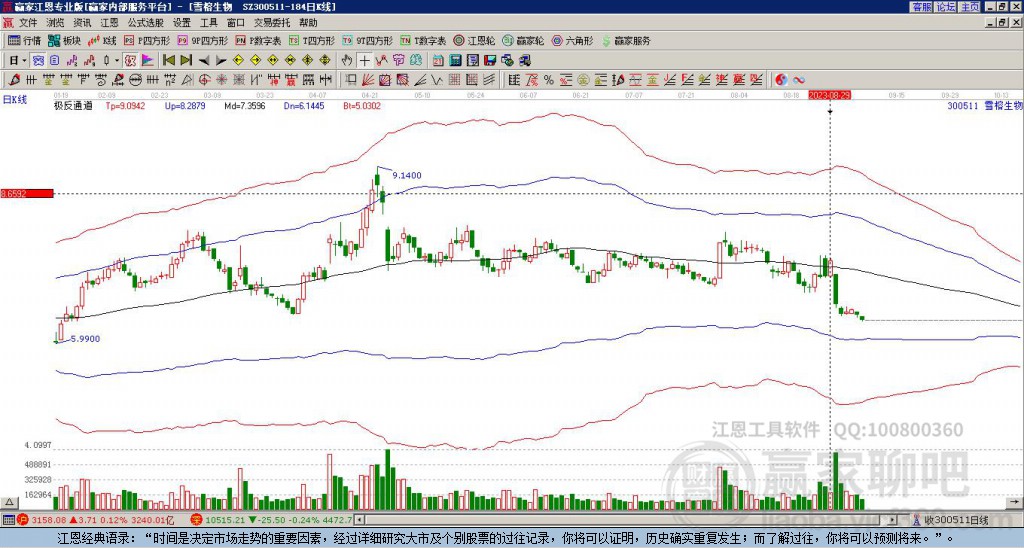The image size is (1024, 548).
Task: Expand the candlestick style dropdown arrow
Action: [117, 61]
